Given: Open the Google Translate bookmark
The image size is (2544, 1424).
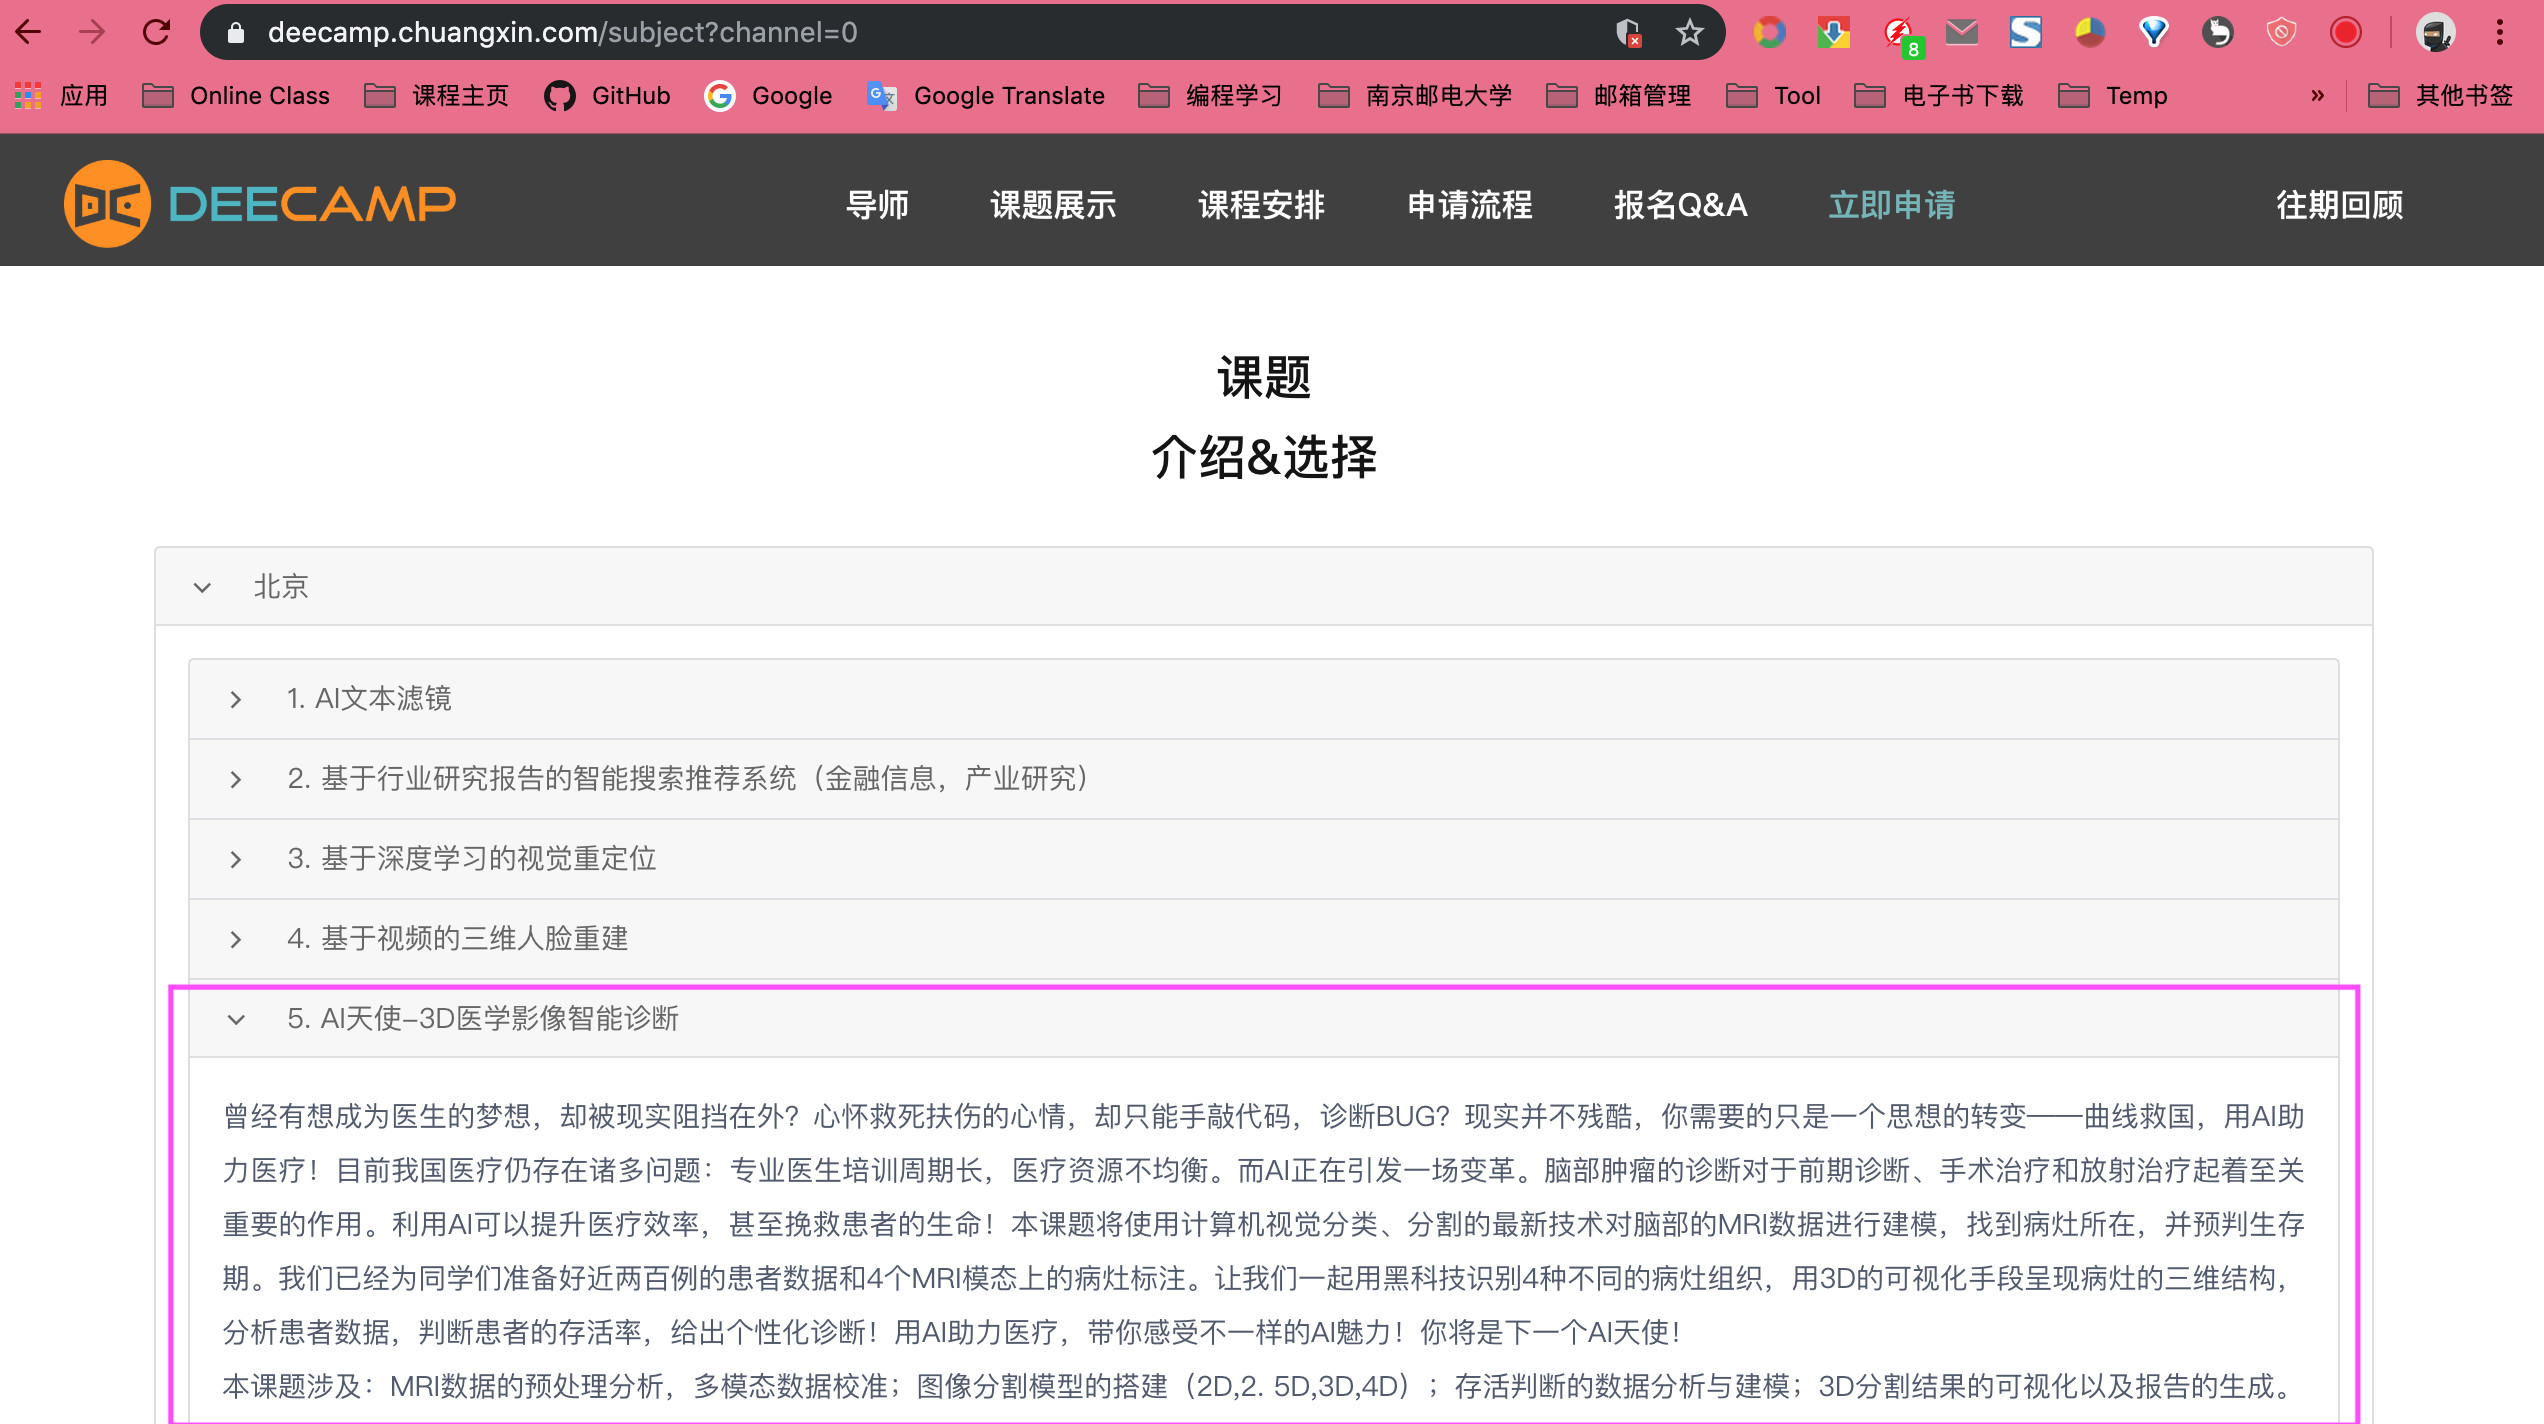Looking at the screenshot, I should [x=986, y=96].
